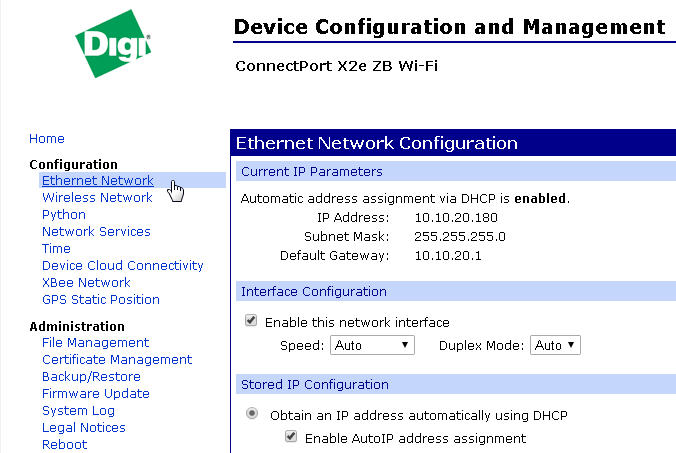Open GPS Static Position settings
Viewport: 676px width, 453px height.
(100, 300)
